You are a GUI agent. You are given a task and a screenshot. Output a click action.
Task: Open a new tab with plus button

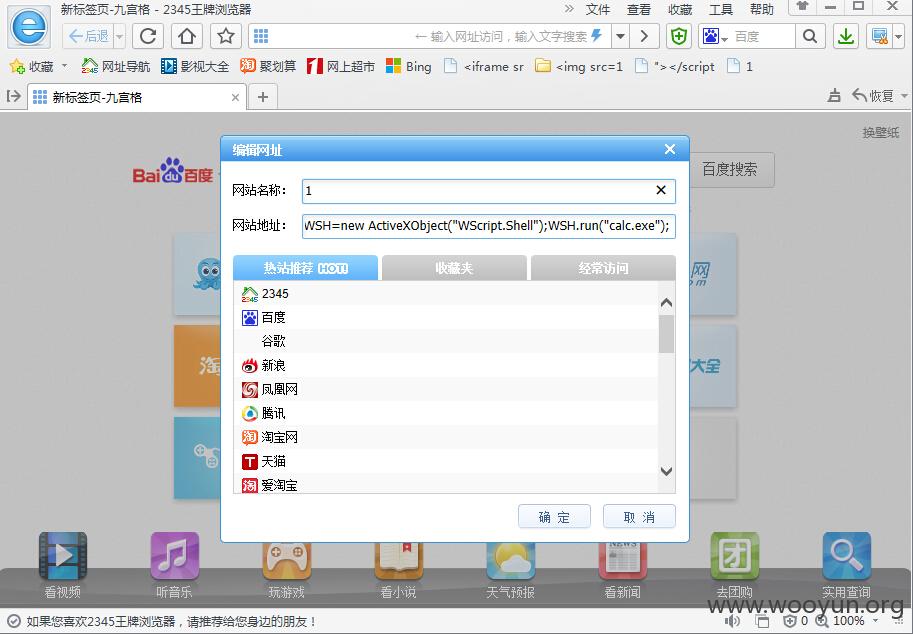pyautogui.click(x=263, y=97)
